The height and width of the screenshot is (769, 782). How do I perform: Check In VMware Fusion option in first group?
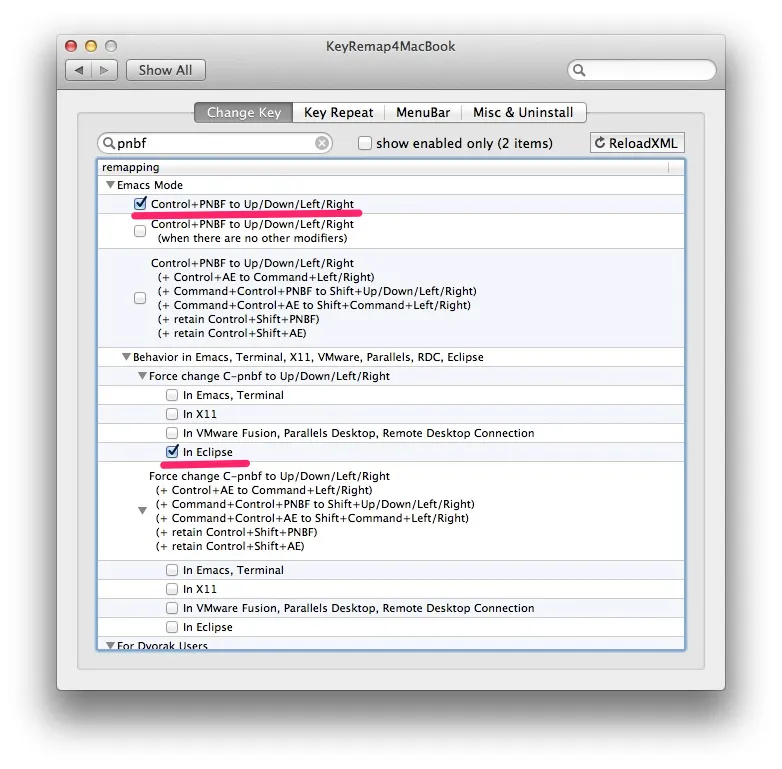point(172,433)
